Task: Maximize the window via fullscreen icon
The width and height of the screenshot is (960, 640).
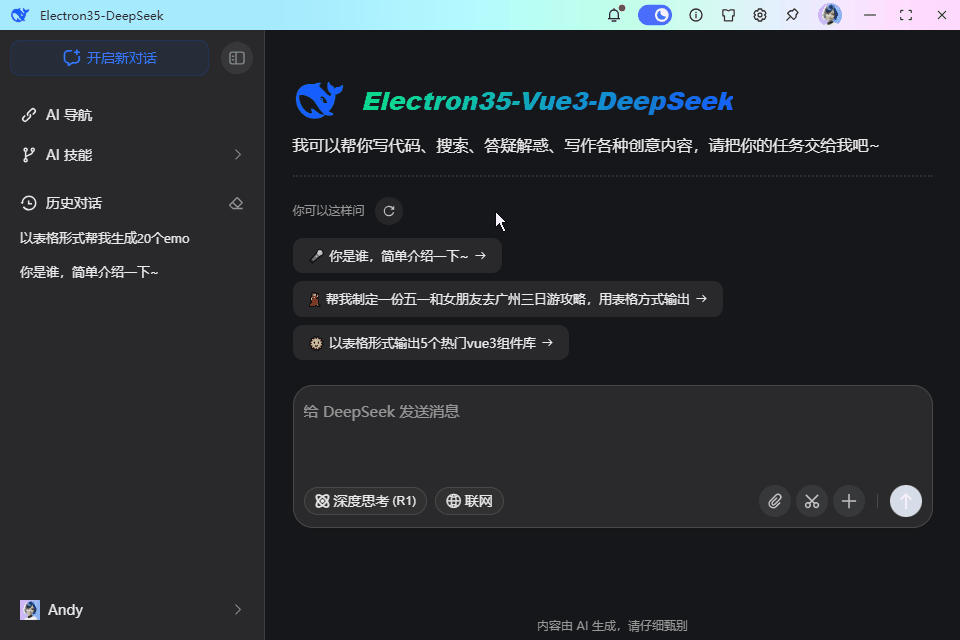Action: (x=906, y=15)
